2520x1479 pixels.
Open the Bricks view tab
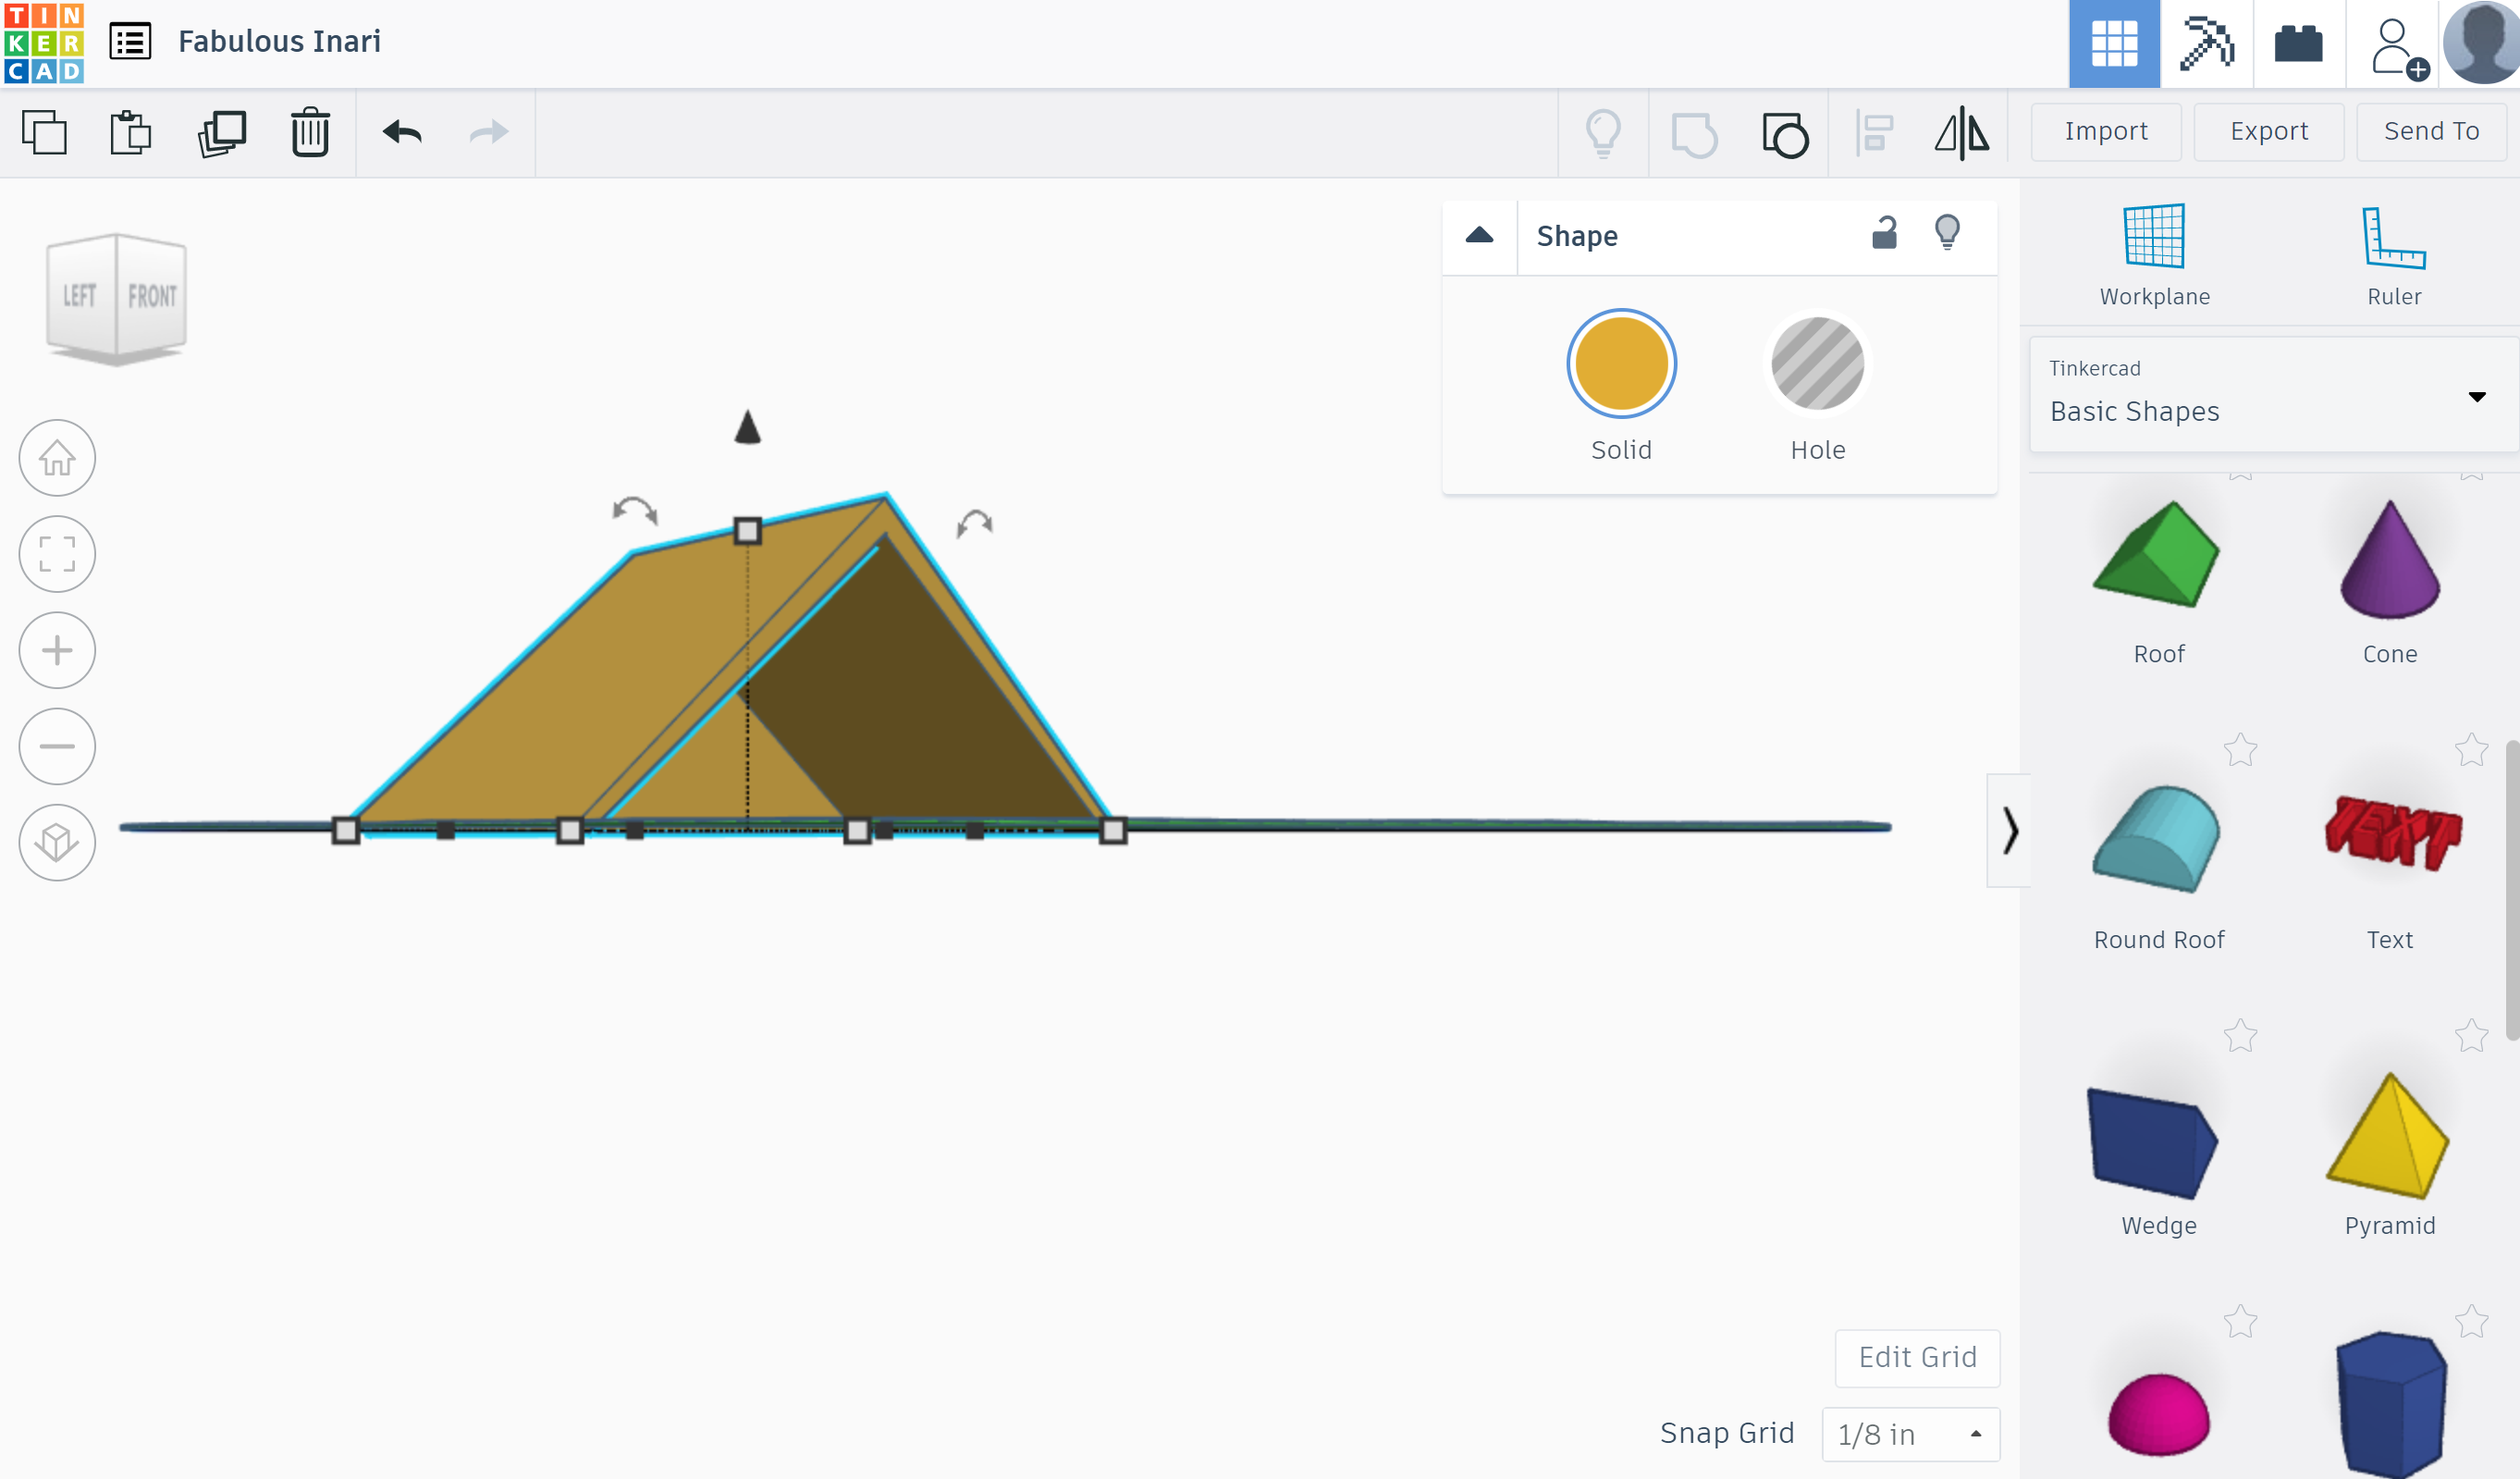(x=2298, y=43)
